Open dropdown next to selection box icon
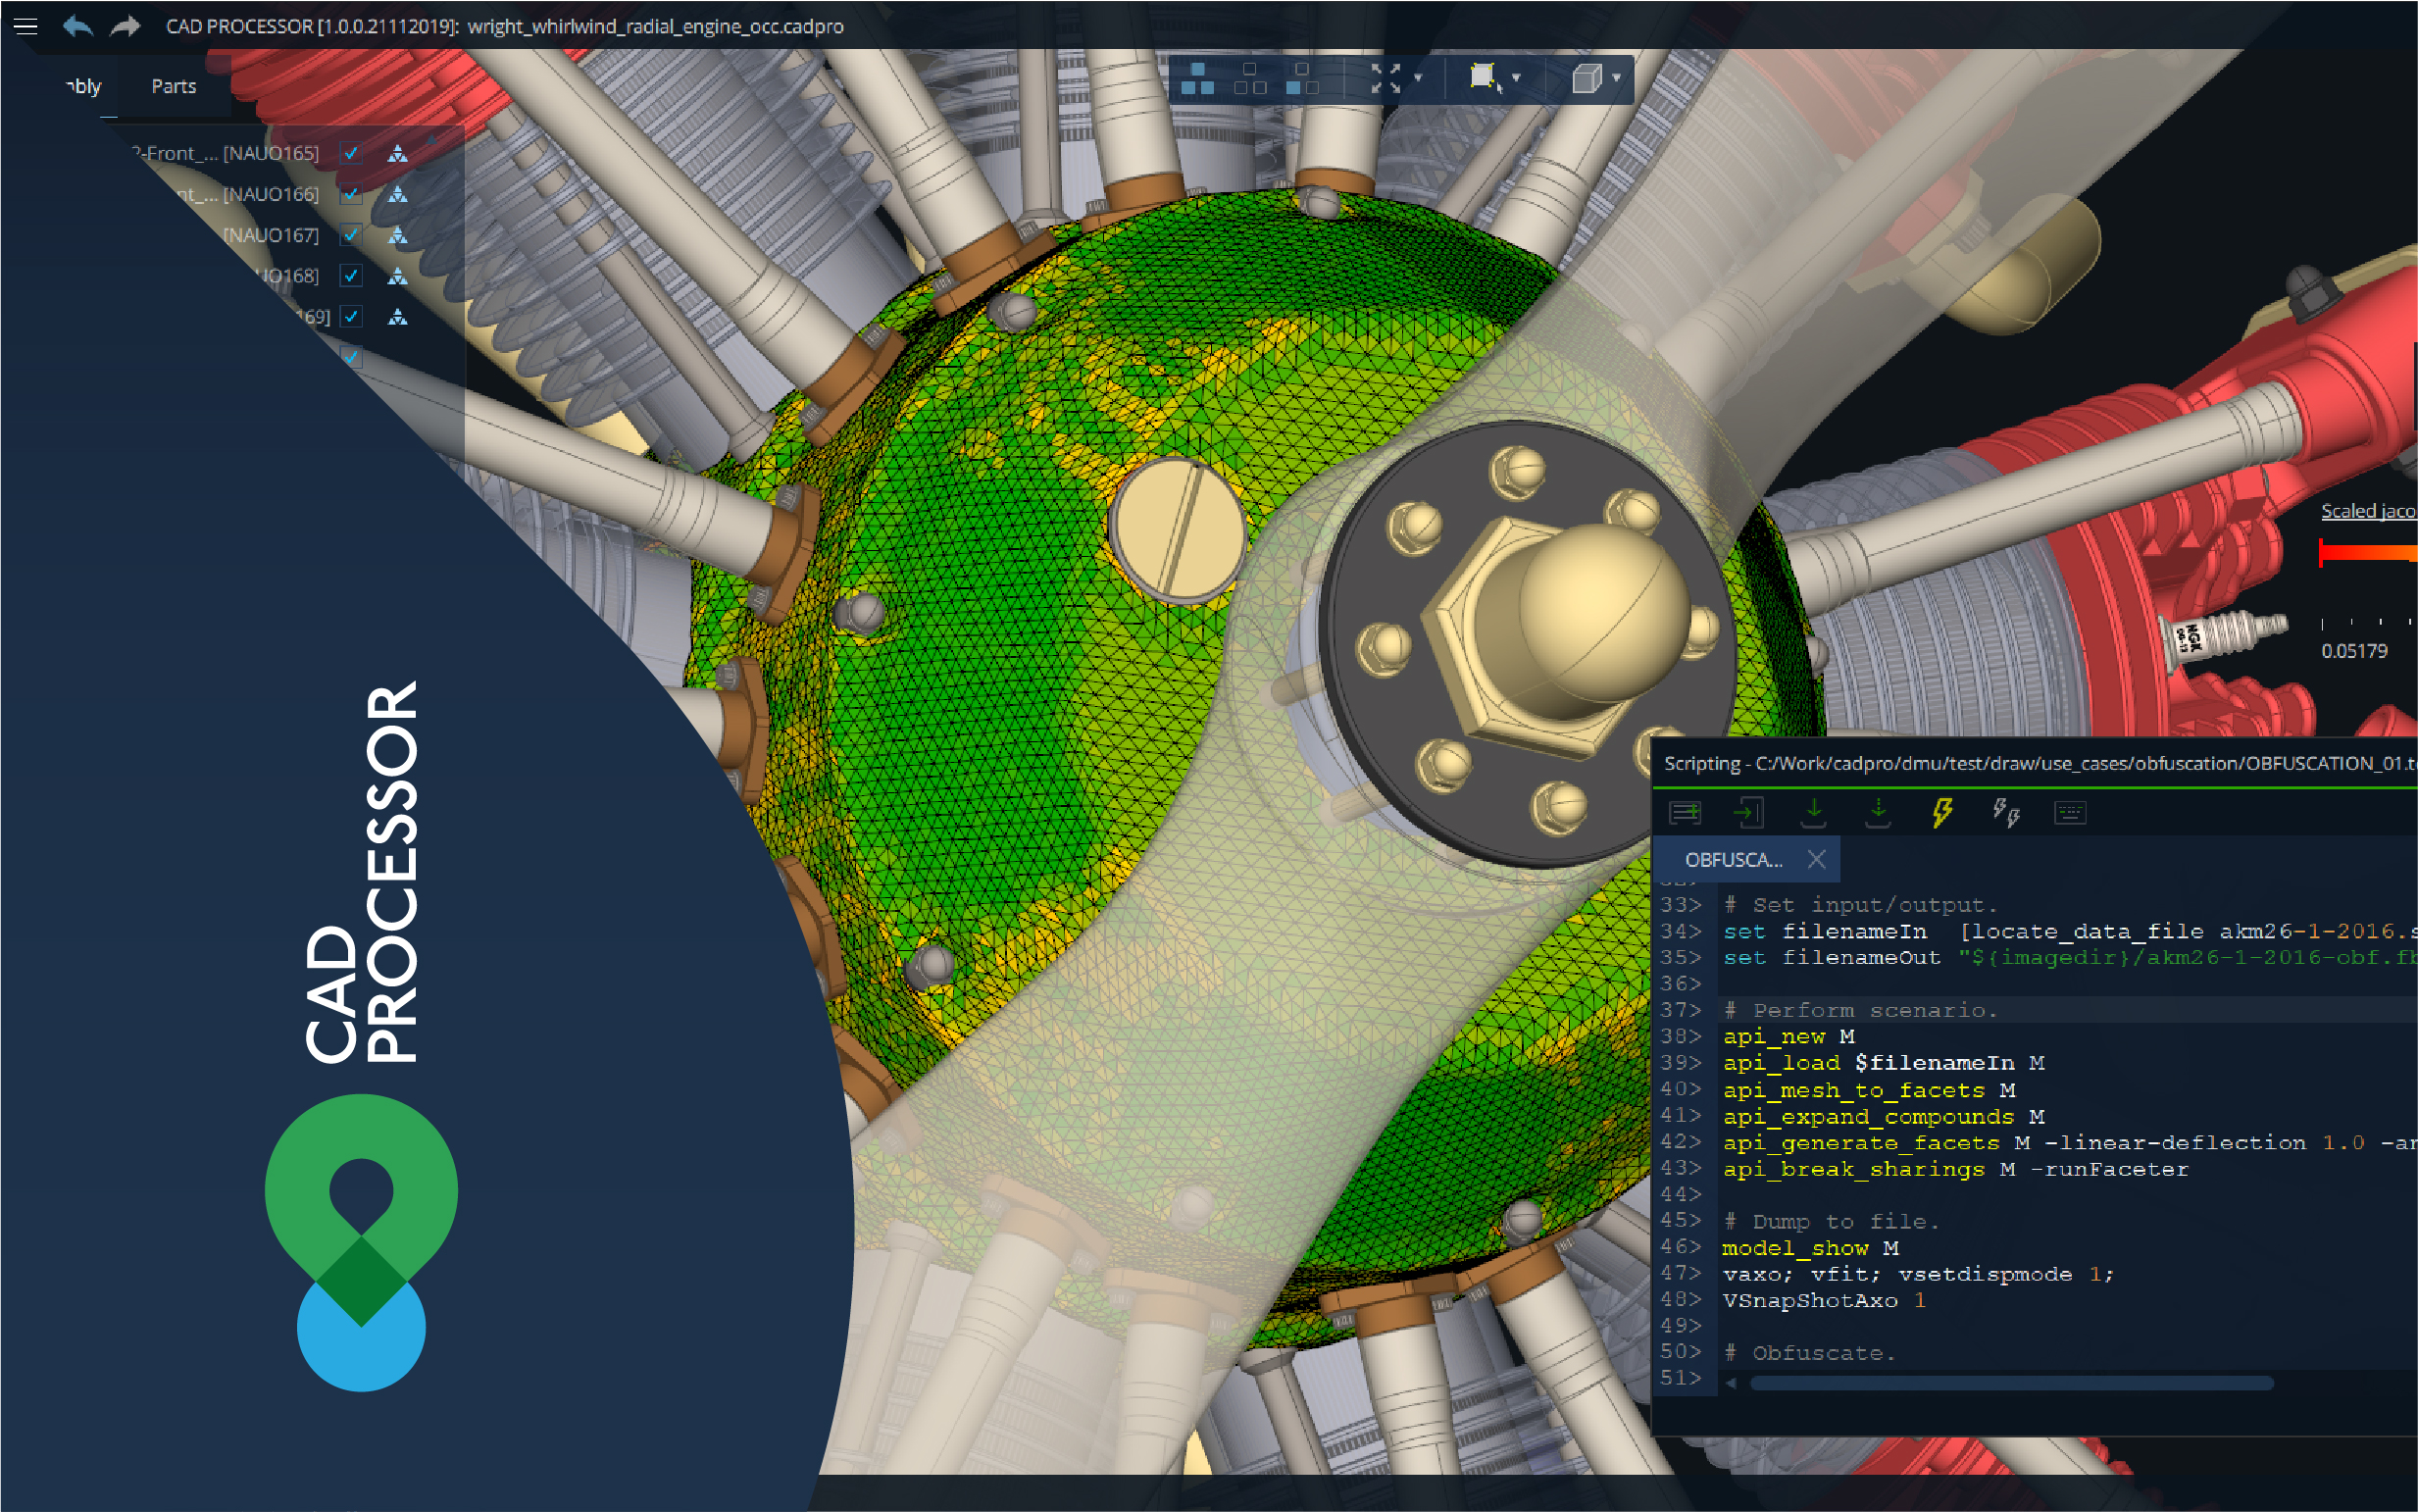 (1516, 78)
